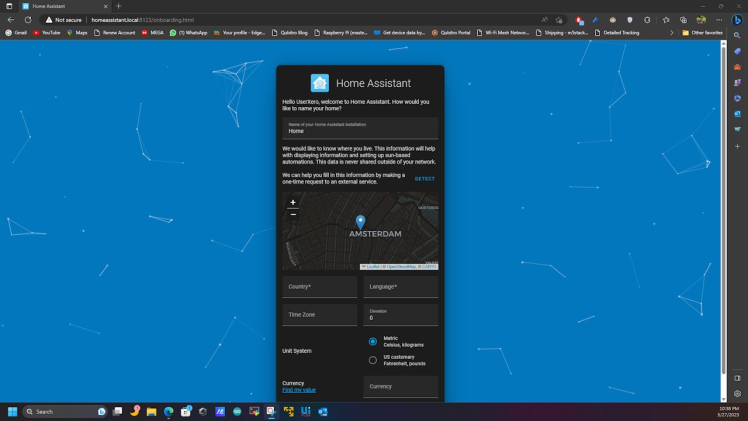Open the Time Zone dropdown
The height and width of the screenshot is (421, 748).
pos(320,315)
